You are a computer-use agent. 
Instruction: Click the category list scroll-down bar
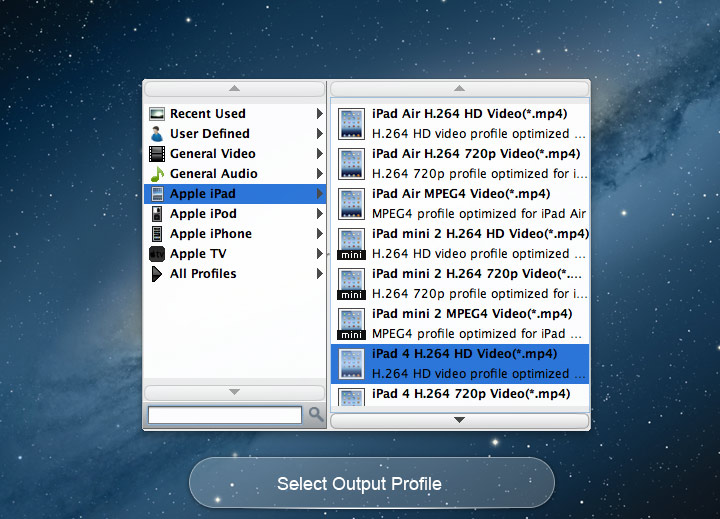click(235, 392)
